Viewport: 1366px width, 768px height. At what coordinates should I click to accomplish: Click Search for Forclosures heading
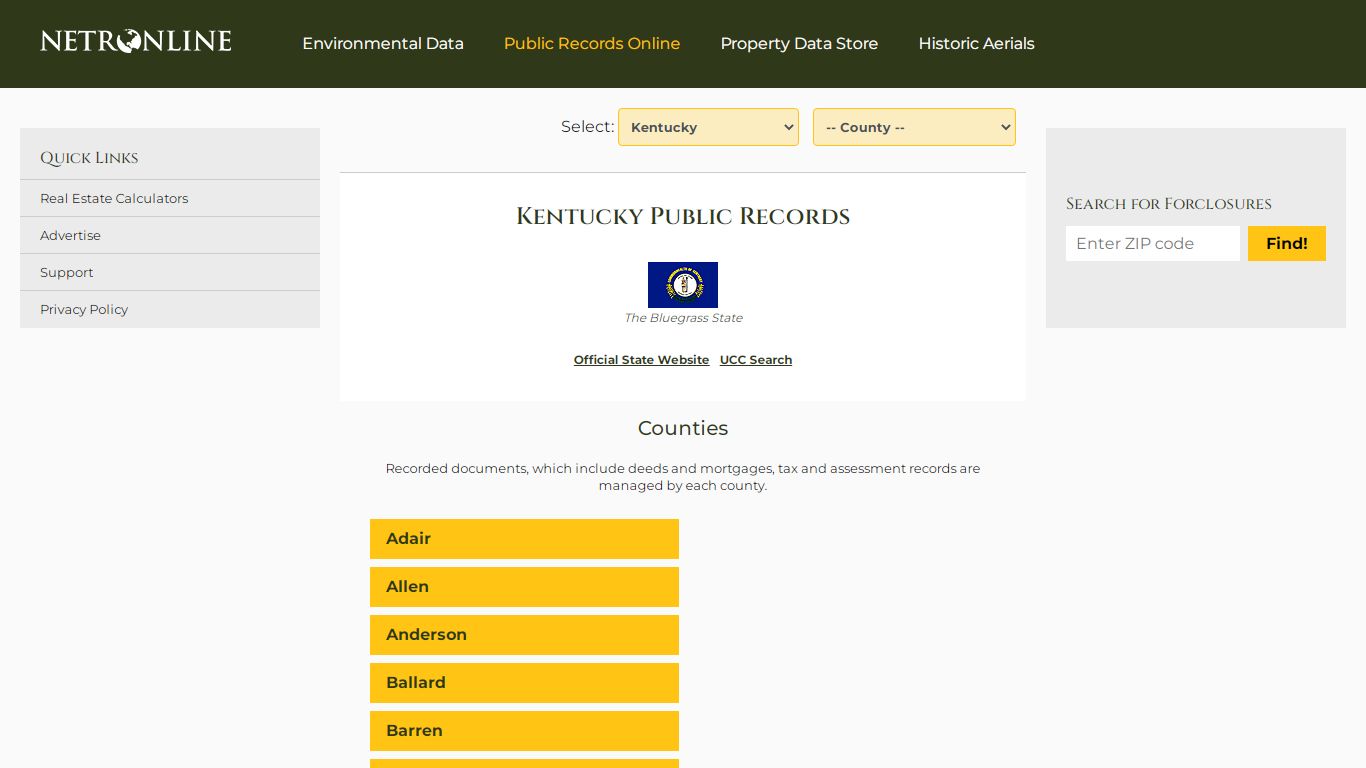[x=1168, y=204]
